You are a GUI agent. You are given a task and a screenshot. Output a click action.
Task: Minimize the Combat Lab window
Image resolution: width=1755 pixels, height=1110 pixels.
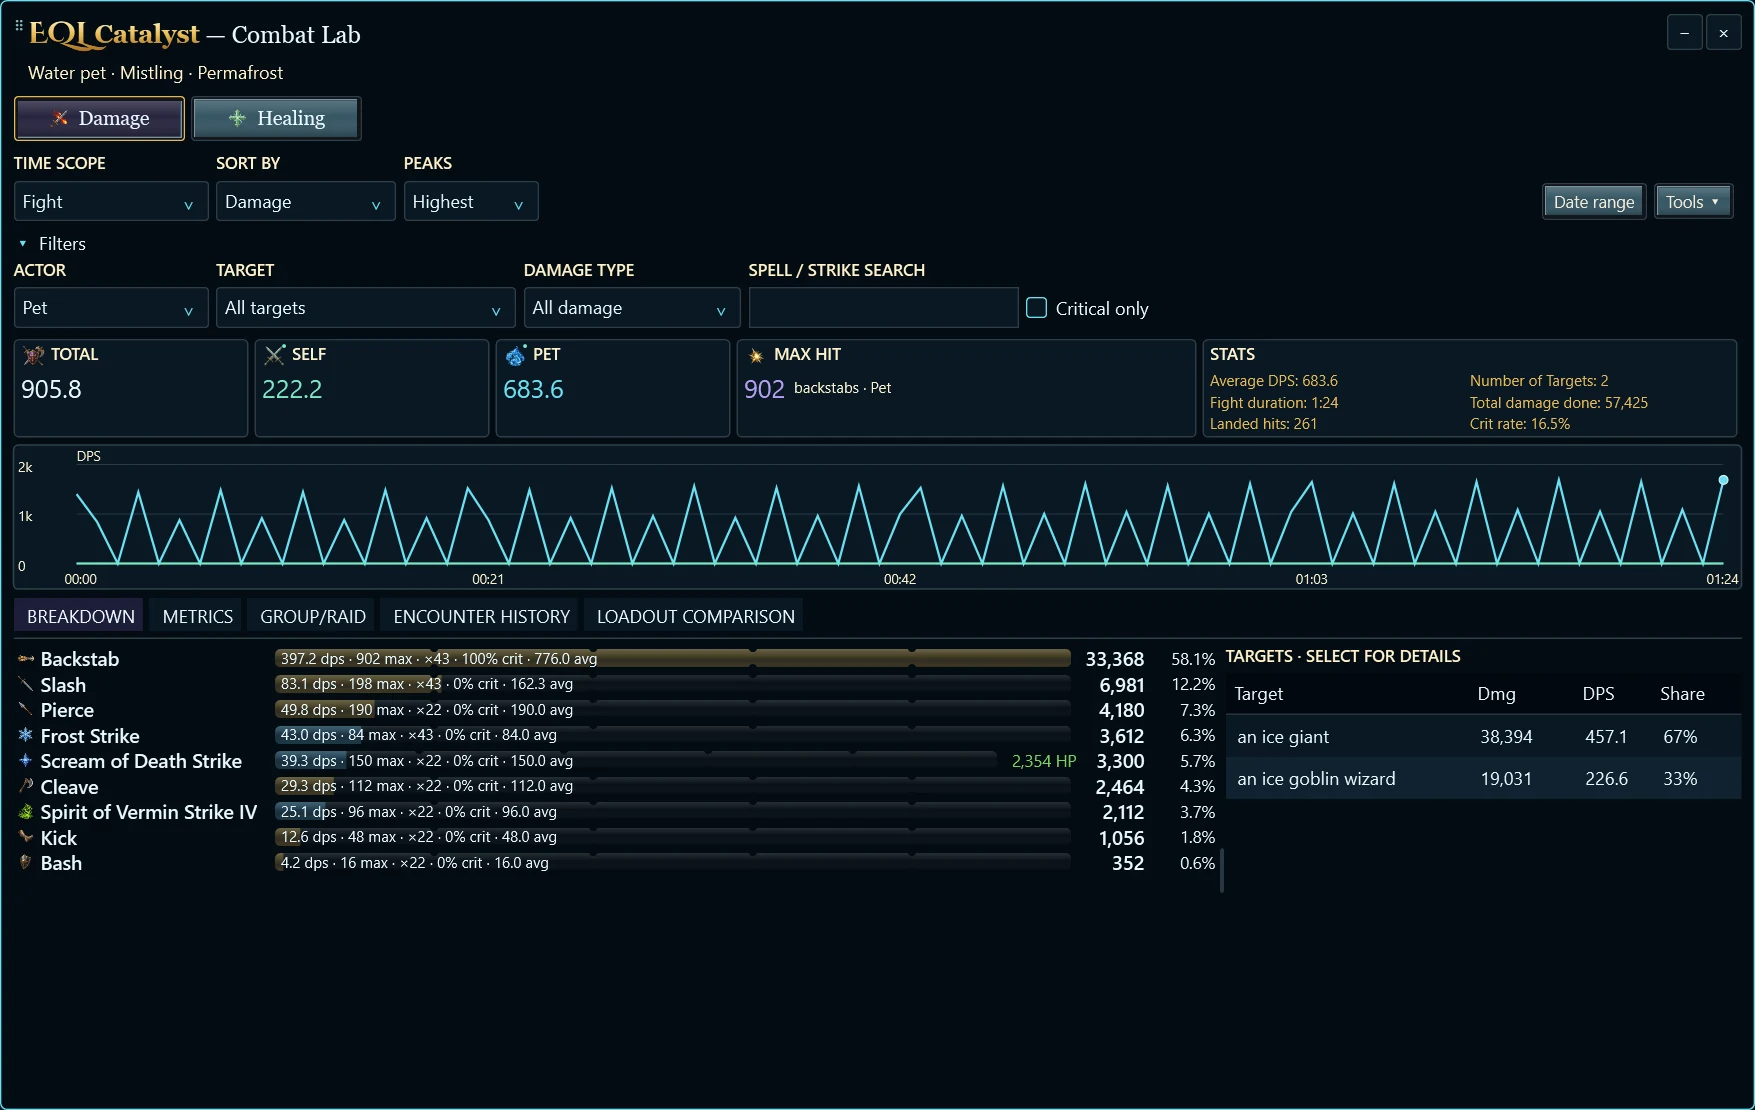pos(1684,33)
